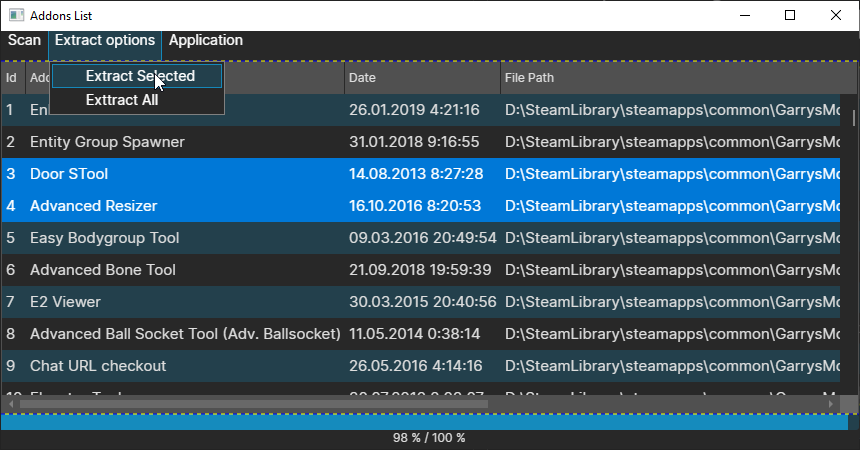This screenshot has height=450, width=860.
Task: Select the Door STool addon row
Action: (x=69, y=174)
